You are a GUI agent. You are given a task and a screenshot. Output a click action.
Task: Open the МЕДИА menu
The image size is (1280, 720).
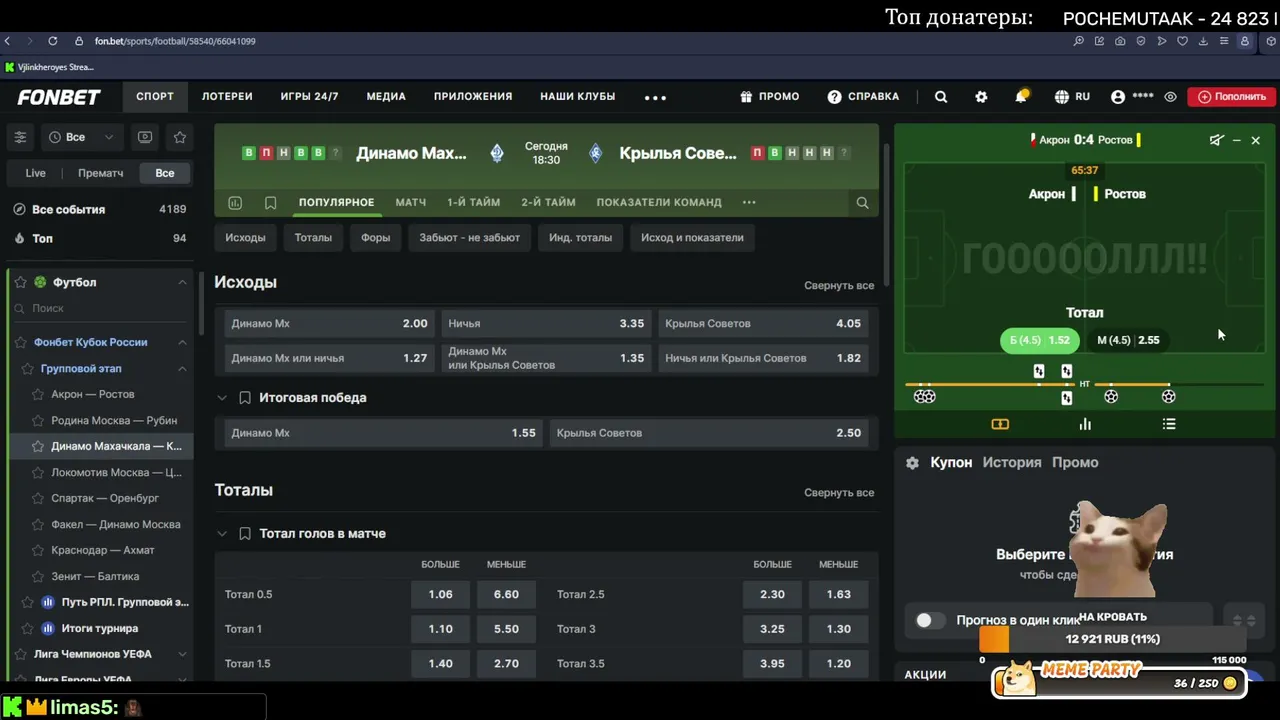[386, 97]
